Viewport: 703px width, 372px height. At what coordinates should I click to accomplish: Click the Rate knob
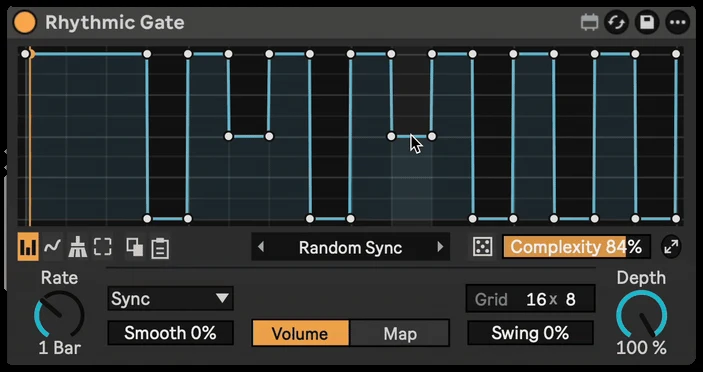coord(59,315)
